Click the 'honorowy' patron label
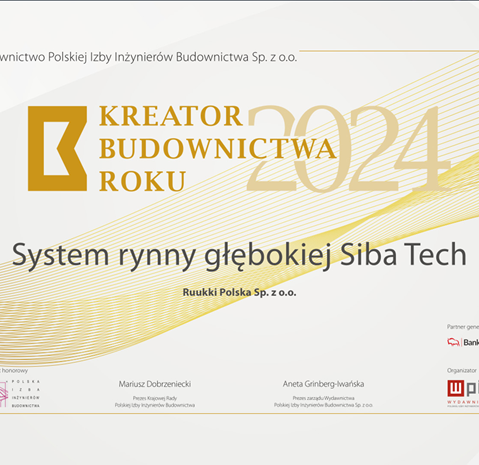The width and height of the screenshot is (479, 465). [14, 370]
